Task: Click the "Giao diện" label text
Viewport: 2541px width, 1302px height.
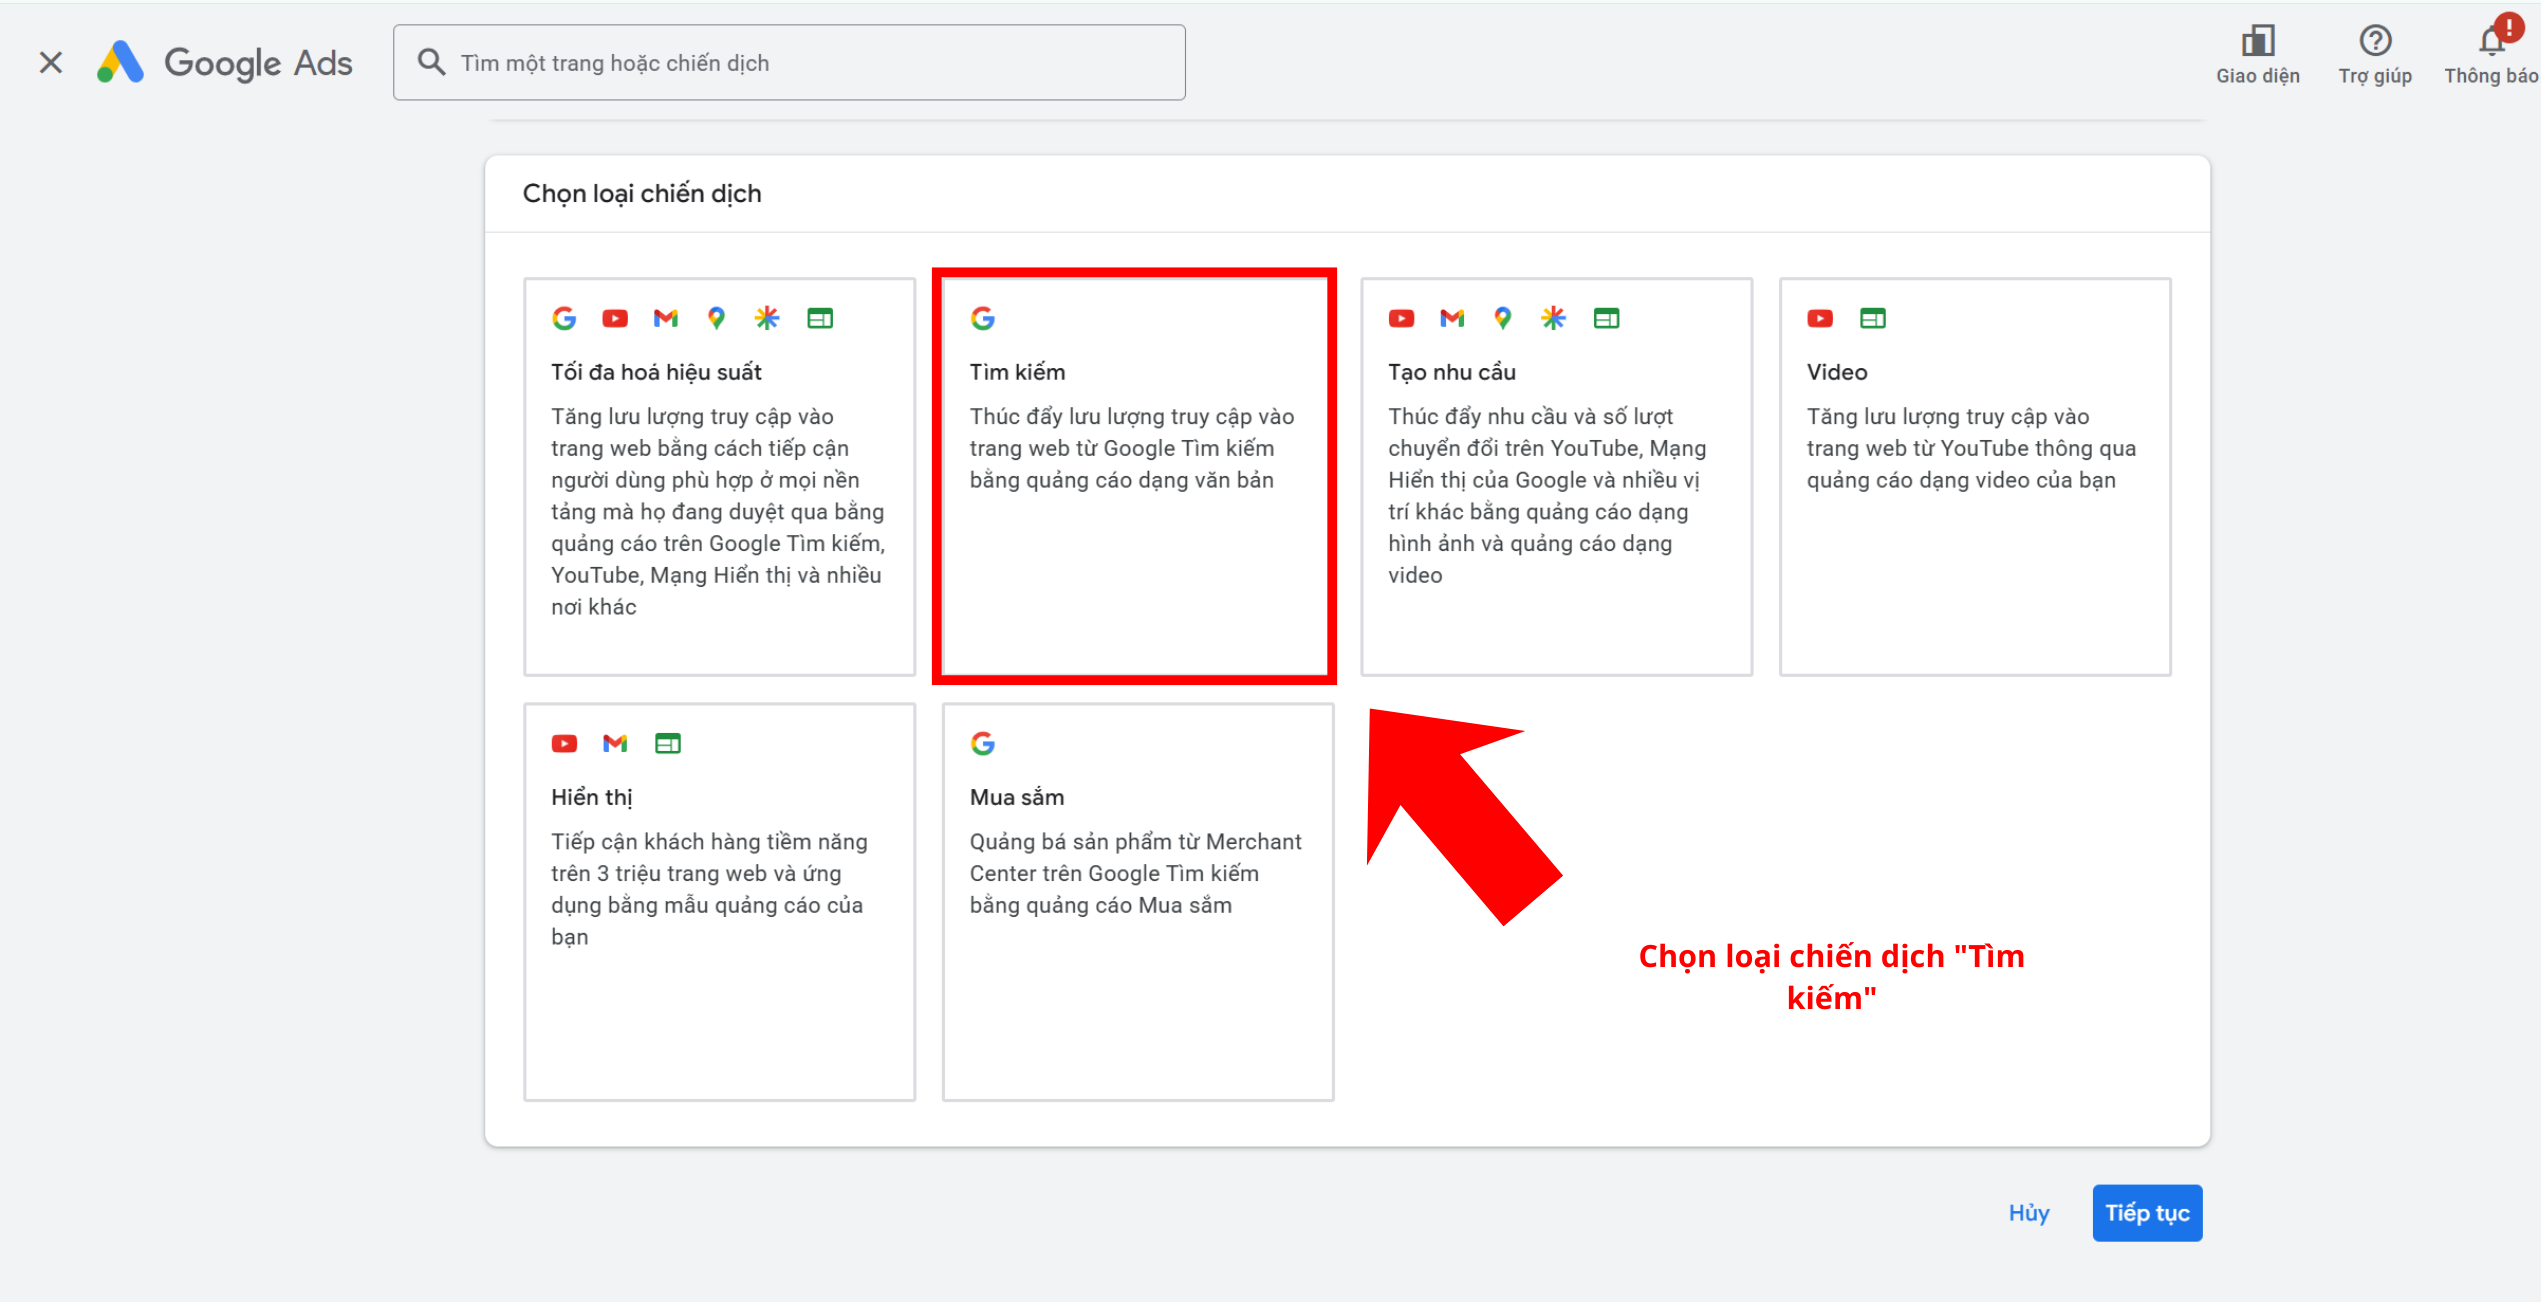Action: click(x=2258, y=76)
